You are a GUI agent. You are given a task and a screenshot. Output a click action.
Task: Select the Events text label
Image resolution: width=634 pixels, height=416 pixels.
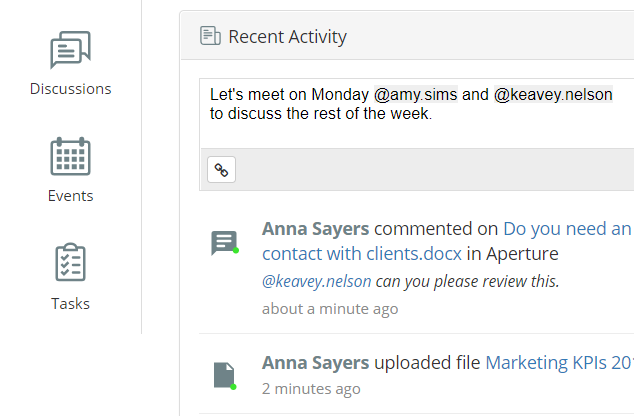[x=70, y=196]
